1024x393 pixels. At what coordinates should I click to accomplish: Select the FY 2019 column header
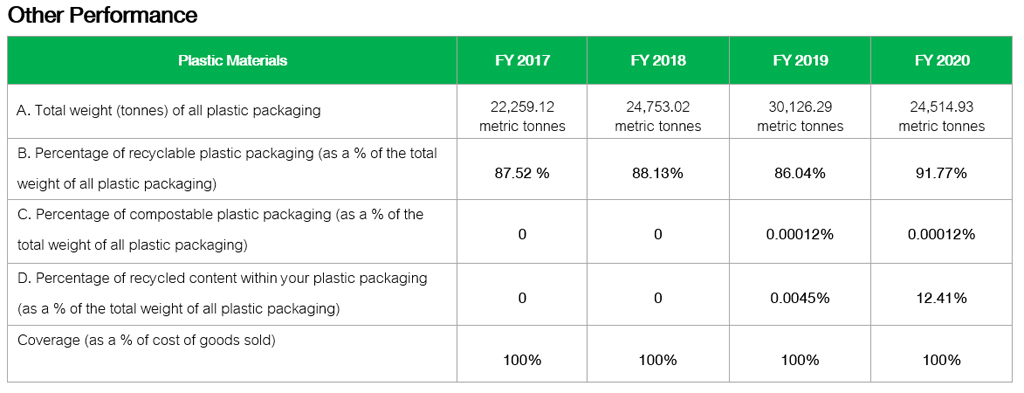pyautogui.click(x=800, y=61)
